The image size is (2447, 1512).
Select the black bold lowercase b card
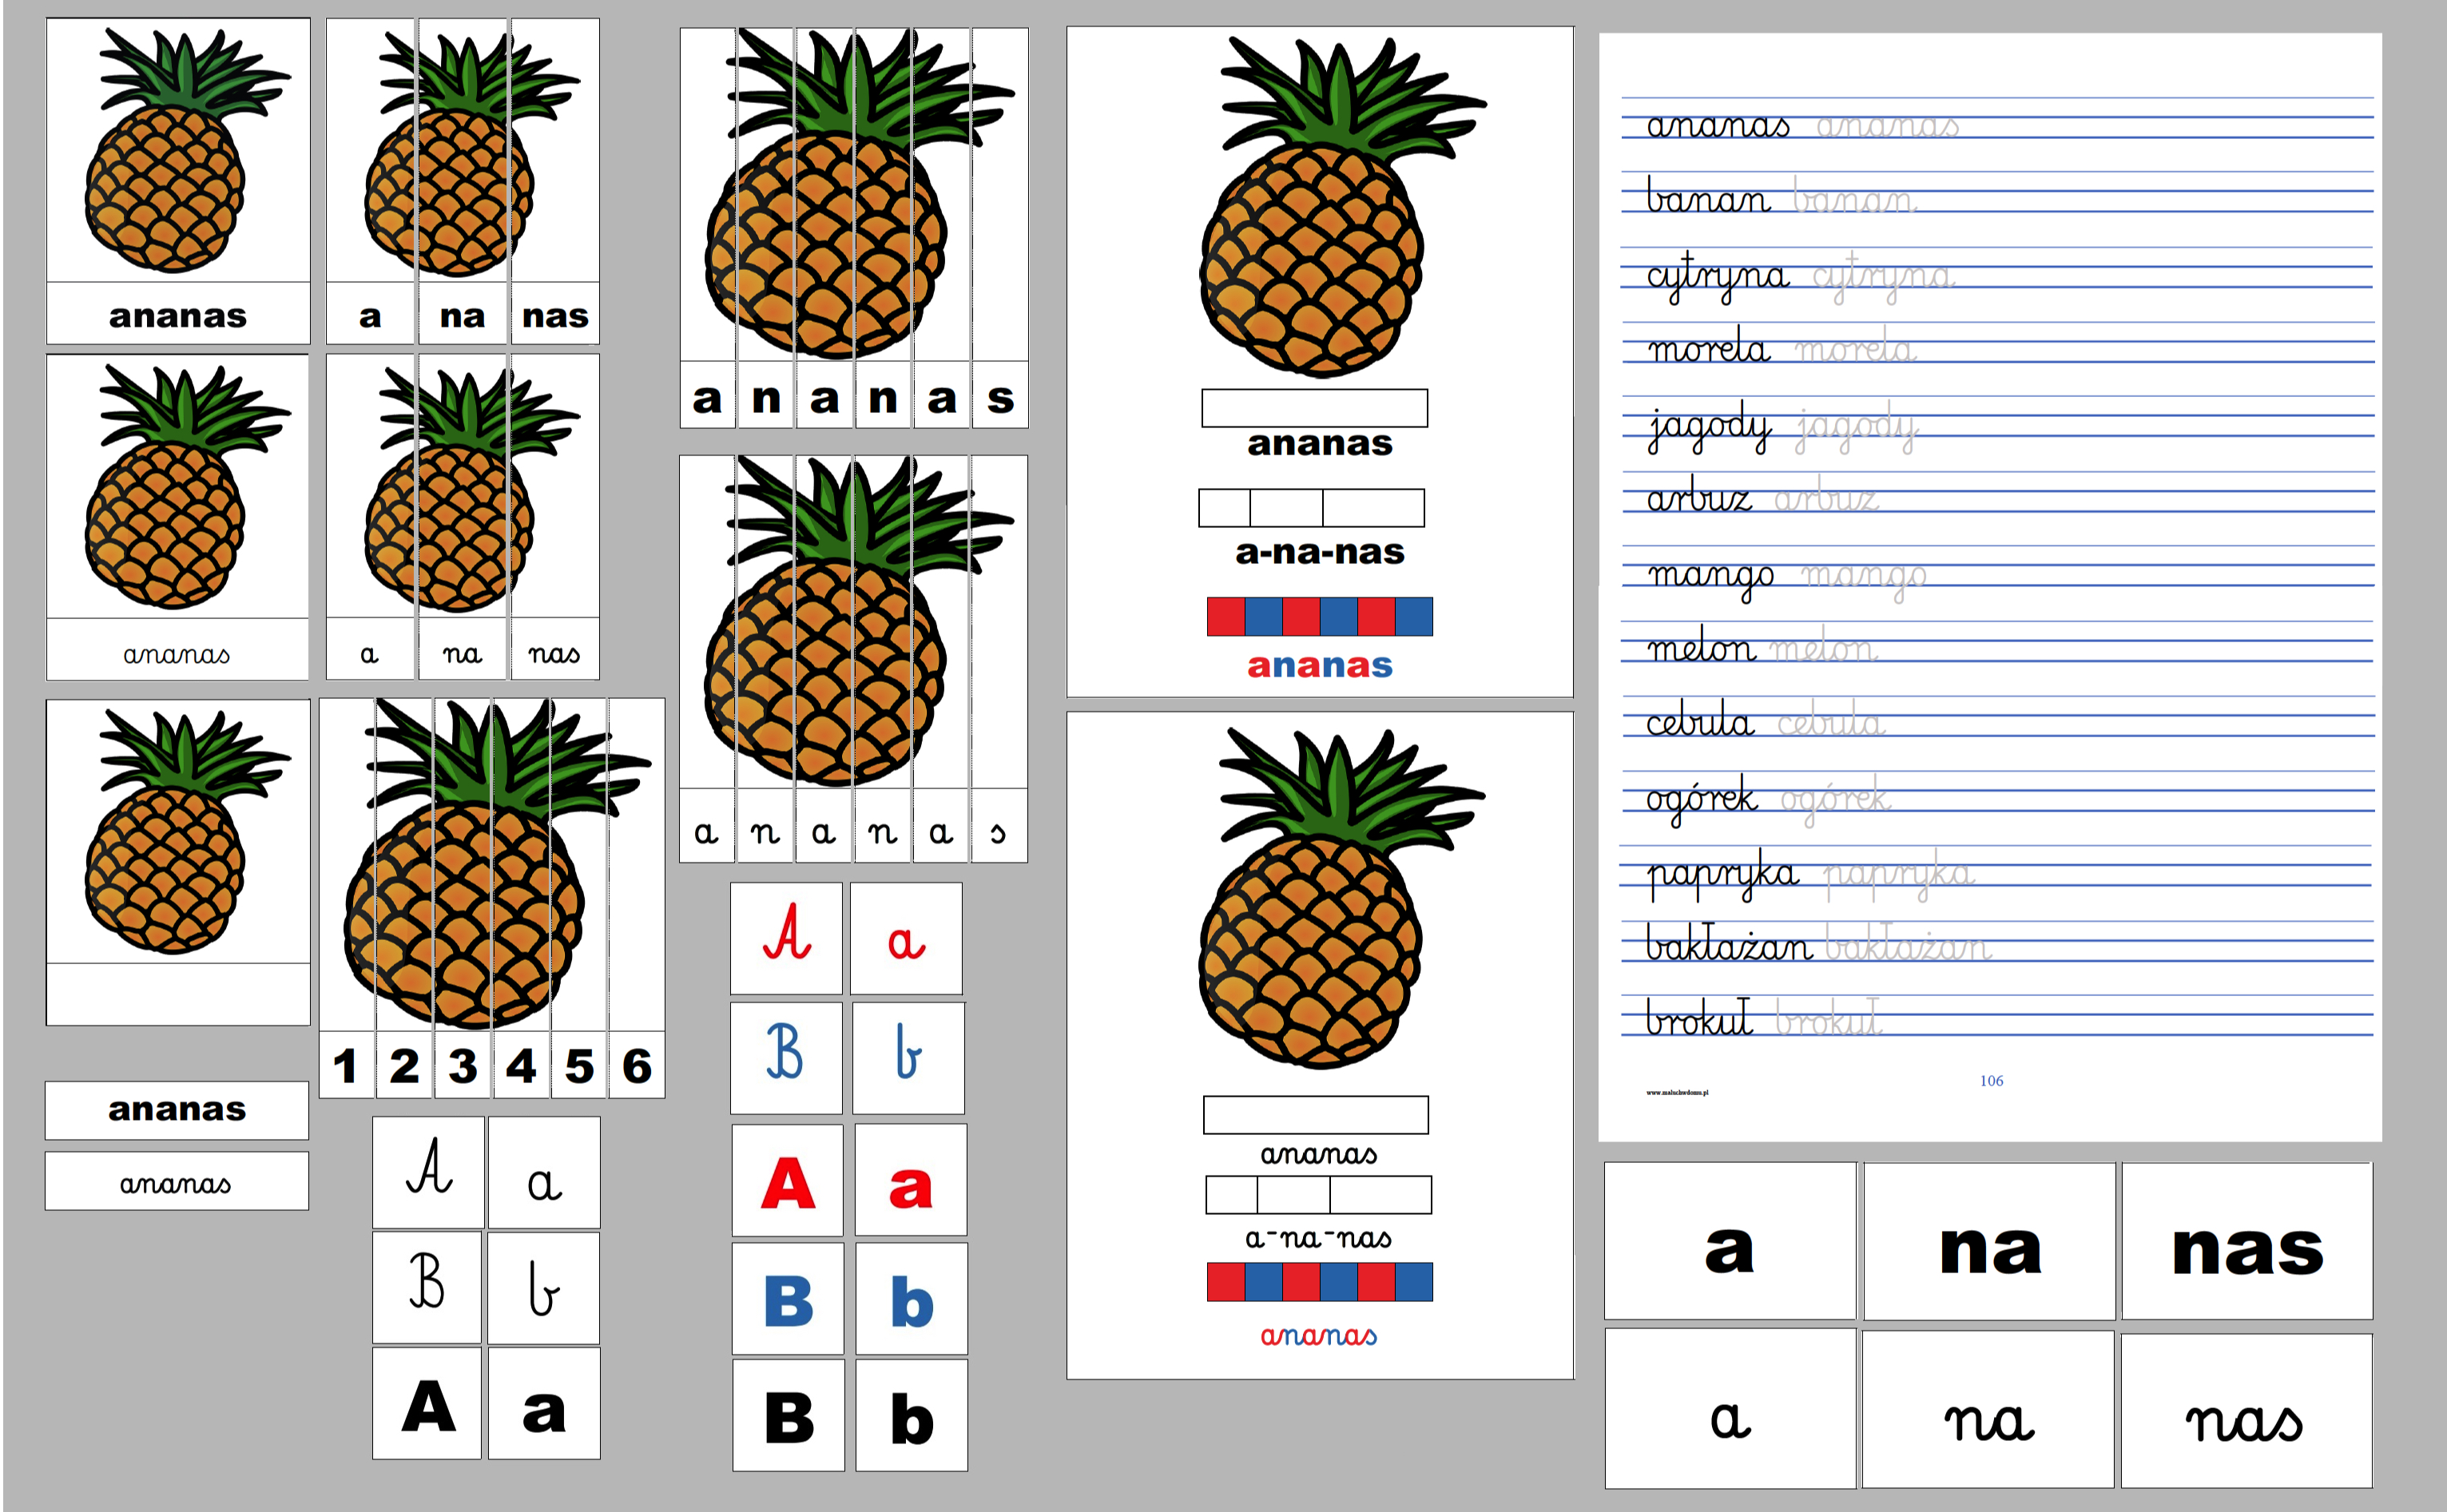(911, 1416)
